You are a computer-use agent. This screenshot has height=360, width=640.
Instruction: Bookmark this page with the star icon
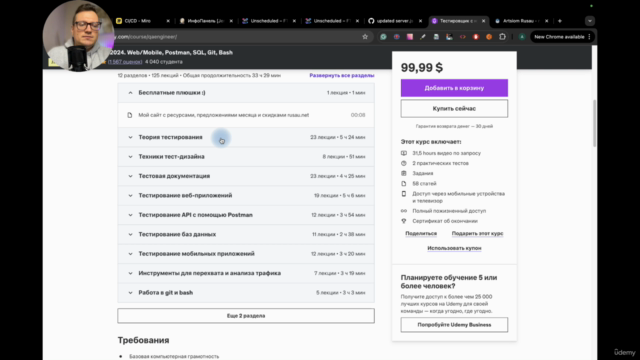[x=365, y=37]
